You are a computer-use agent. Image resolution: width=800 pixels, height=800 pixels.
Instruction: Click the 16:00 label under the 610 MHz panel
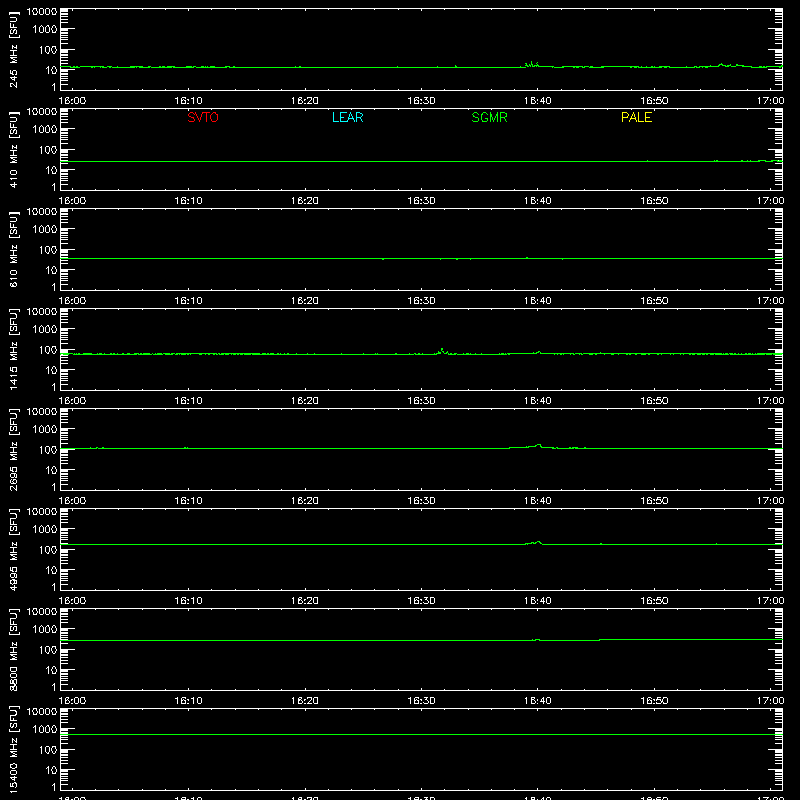pos(72,301)
